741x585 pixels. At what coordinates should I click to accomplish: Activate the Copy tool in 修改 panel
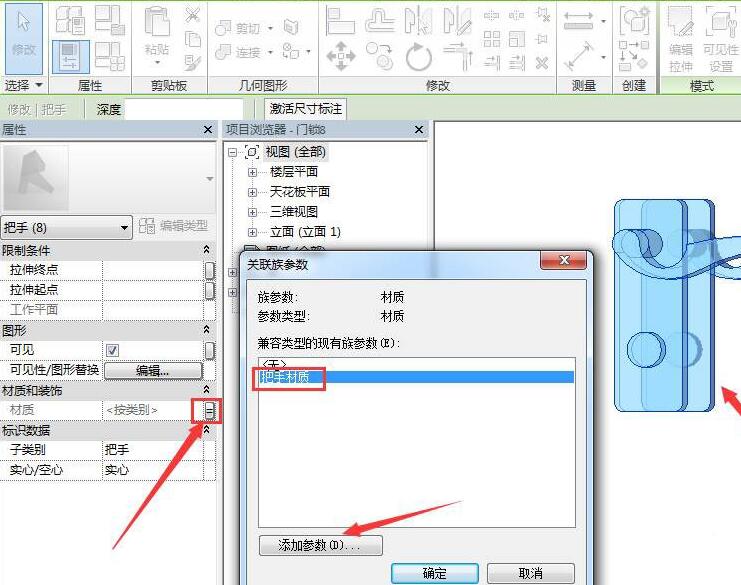[x=379, y=56]
